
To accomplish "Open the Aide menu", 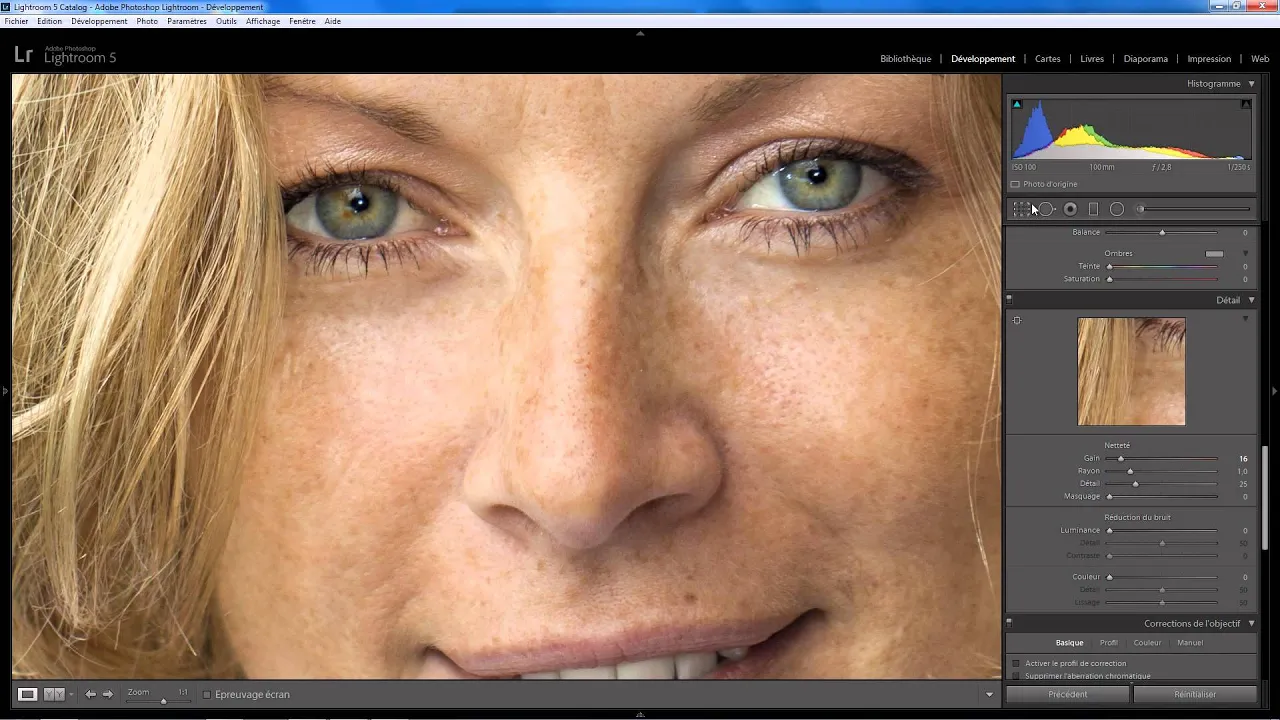I will point(333,21).
